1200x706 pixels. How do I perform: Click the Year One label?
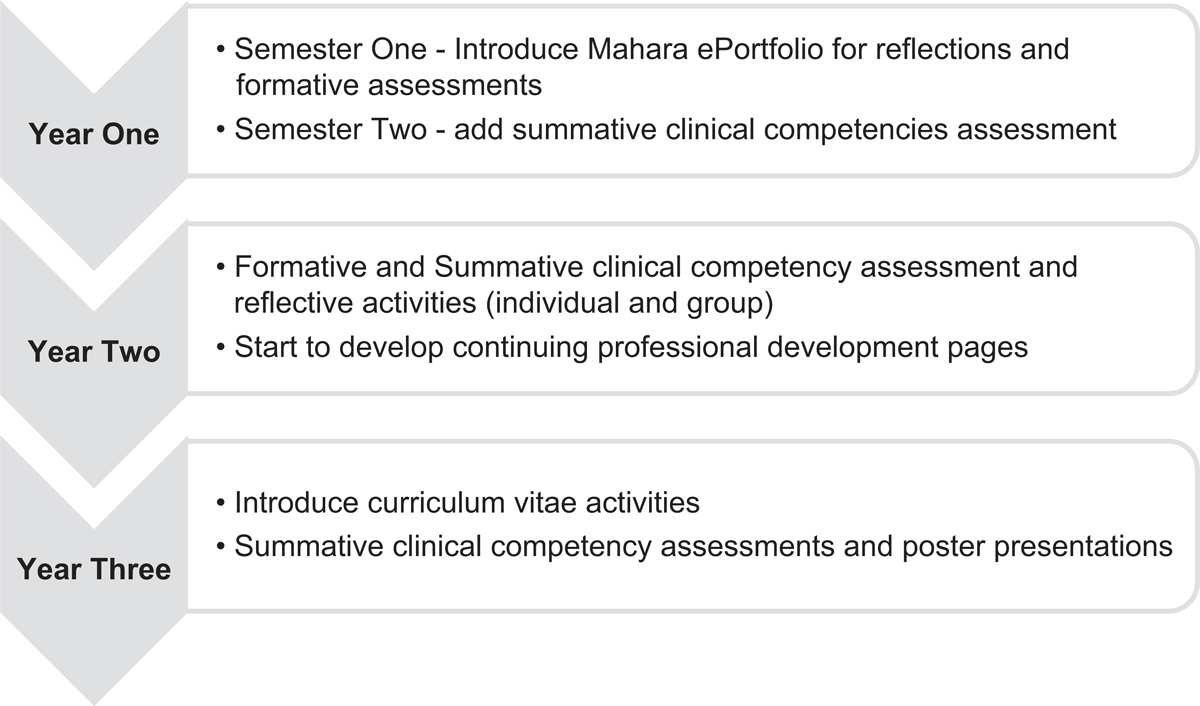click(94, 134)
